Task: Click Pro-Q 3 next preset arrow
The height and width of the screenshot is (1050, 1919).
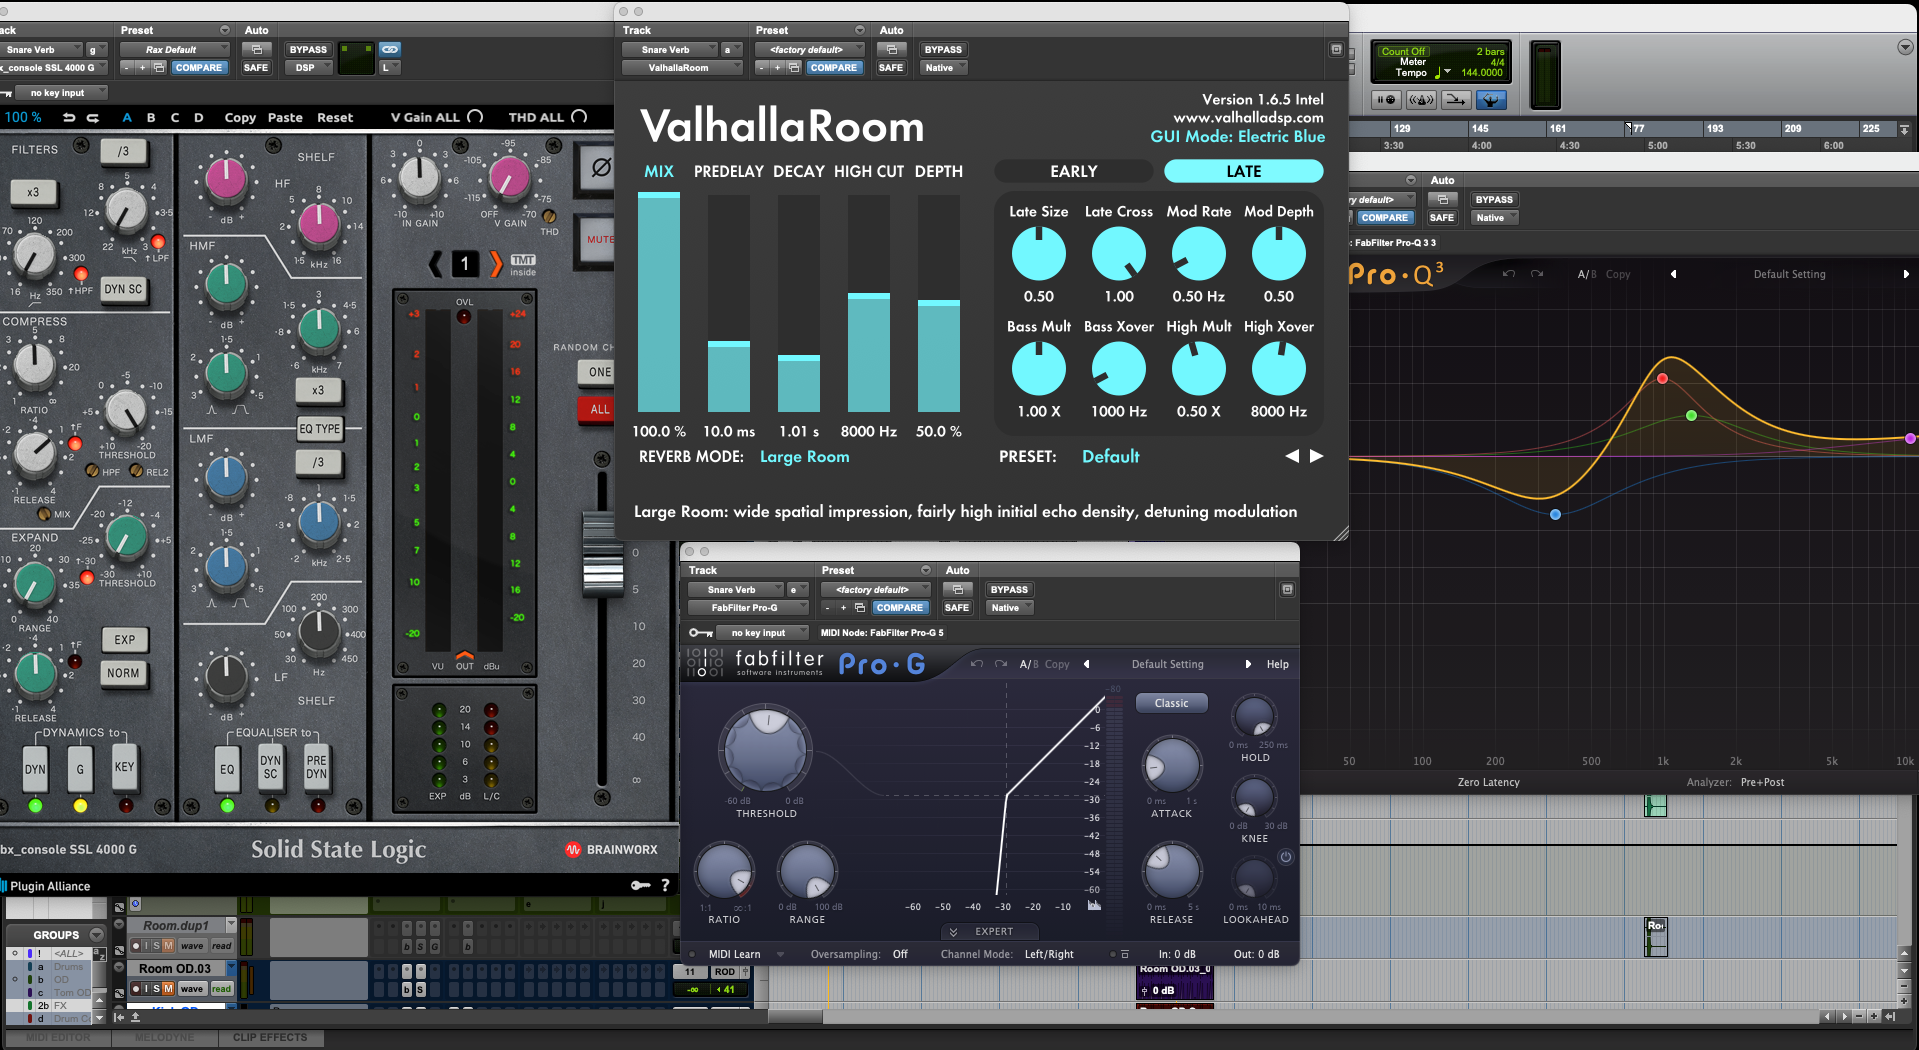Action: 1906,274
